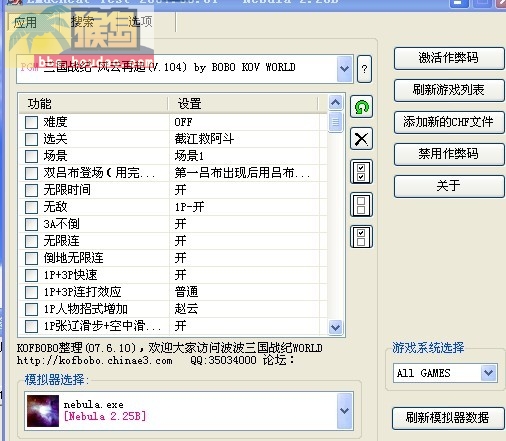Toggle the 3A不倒 checkbox
This screenshot has width=506, height=441.
click(x=31, y=224)
